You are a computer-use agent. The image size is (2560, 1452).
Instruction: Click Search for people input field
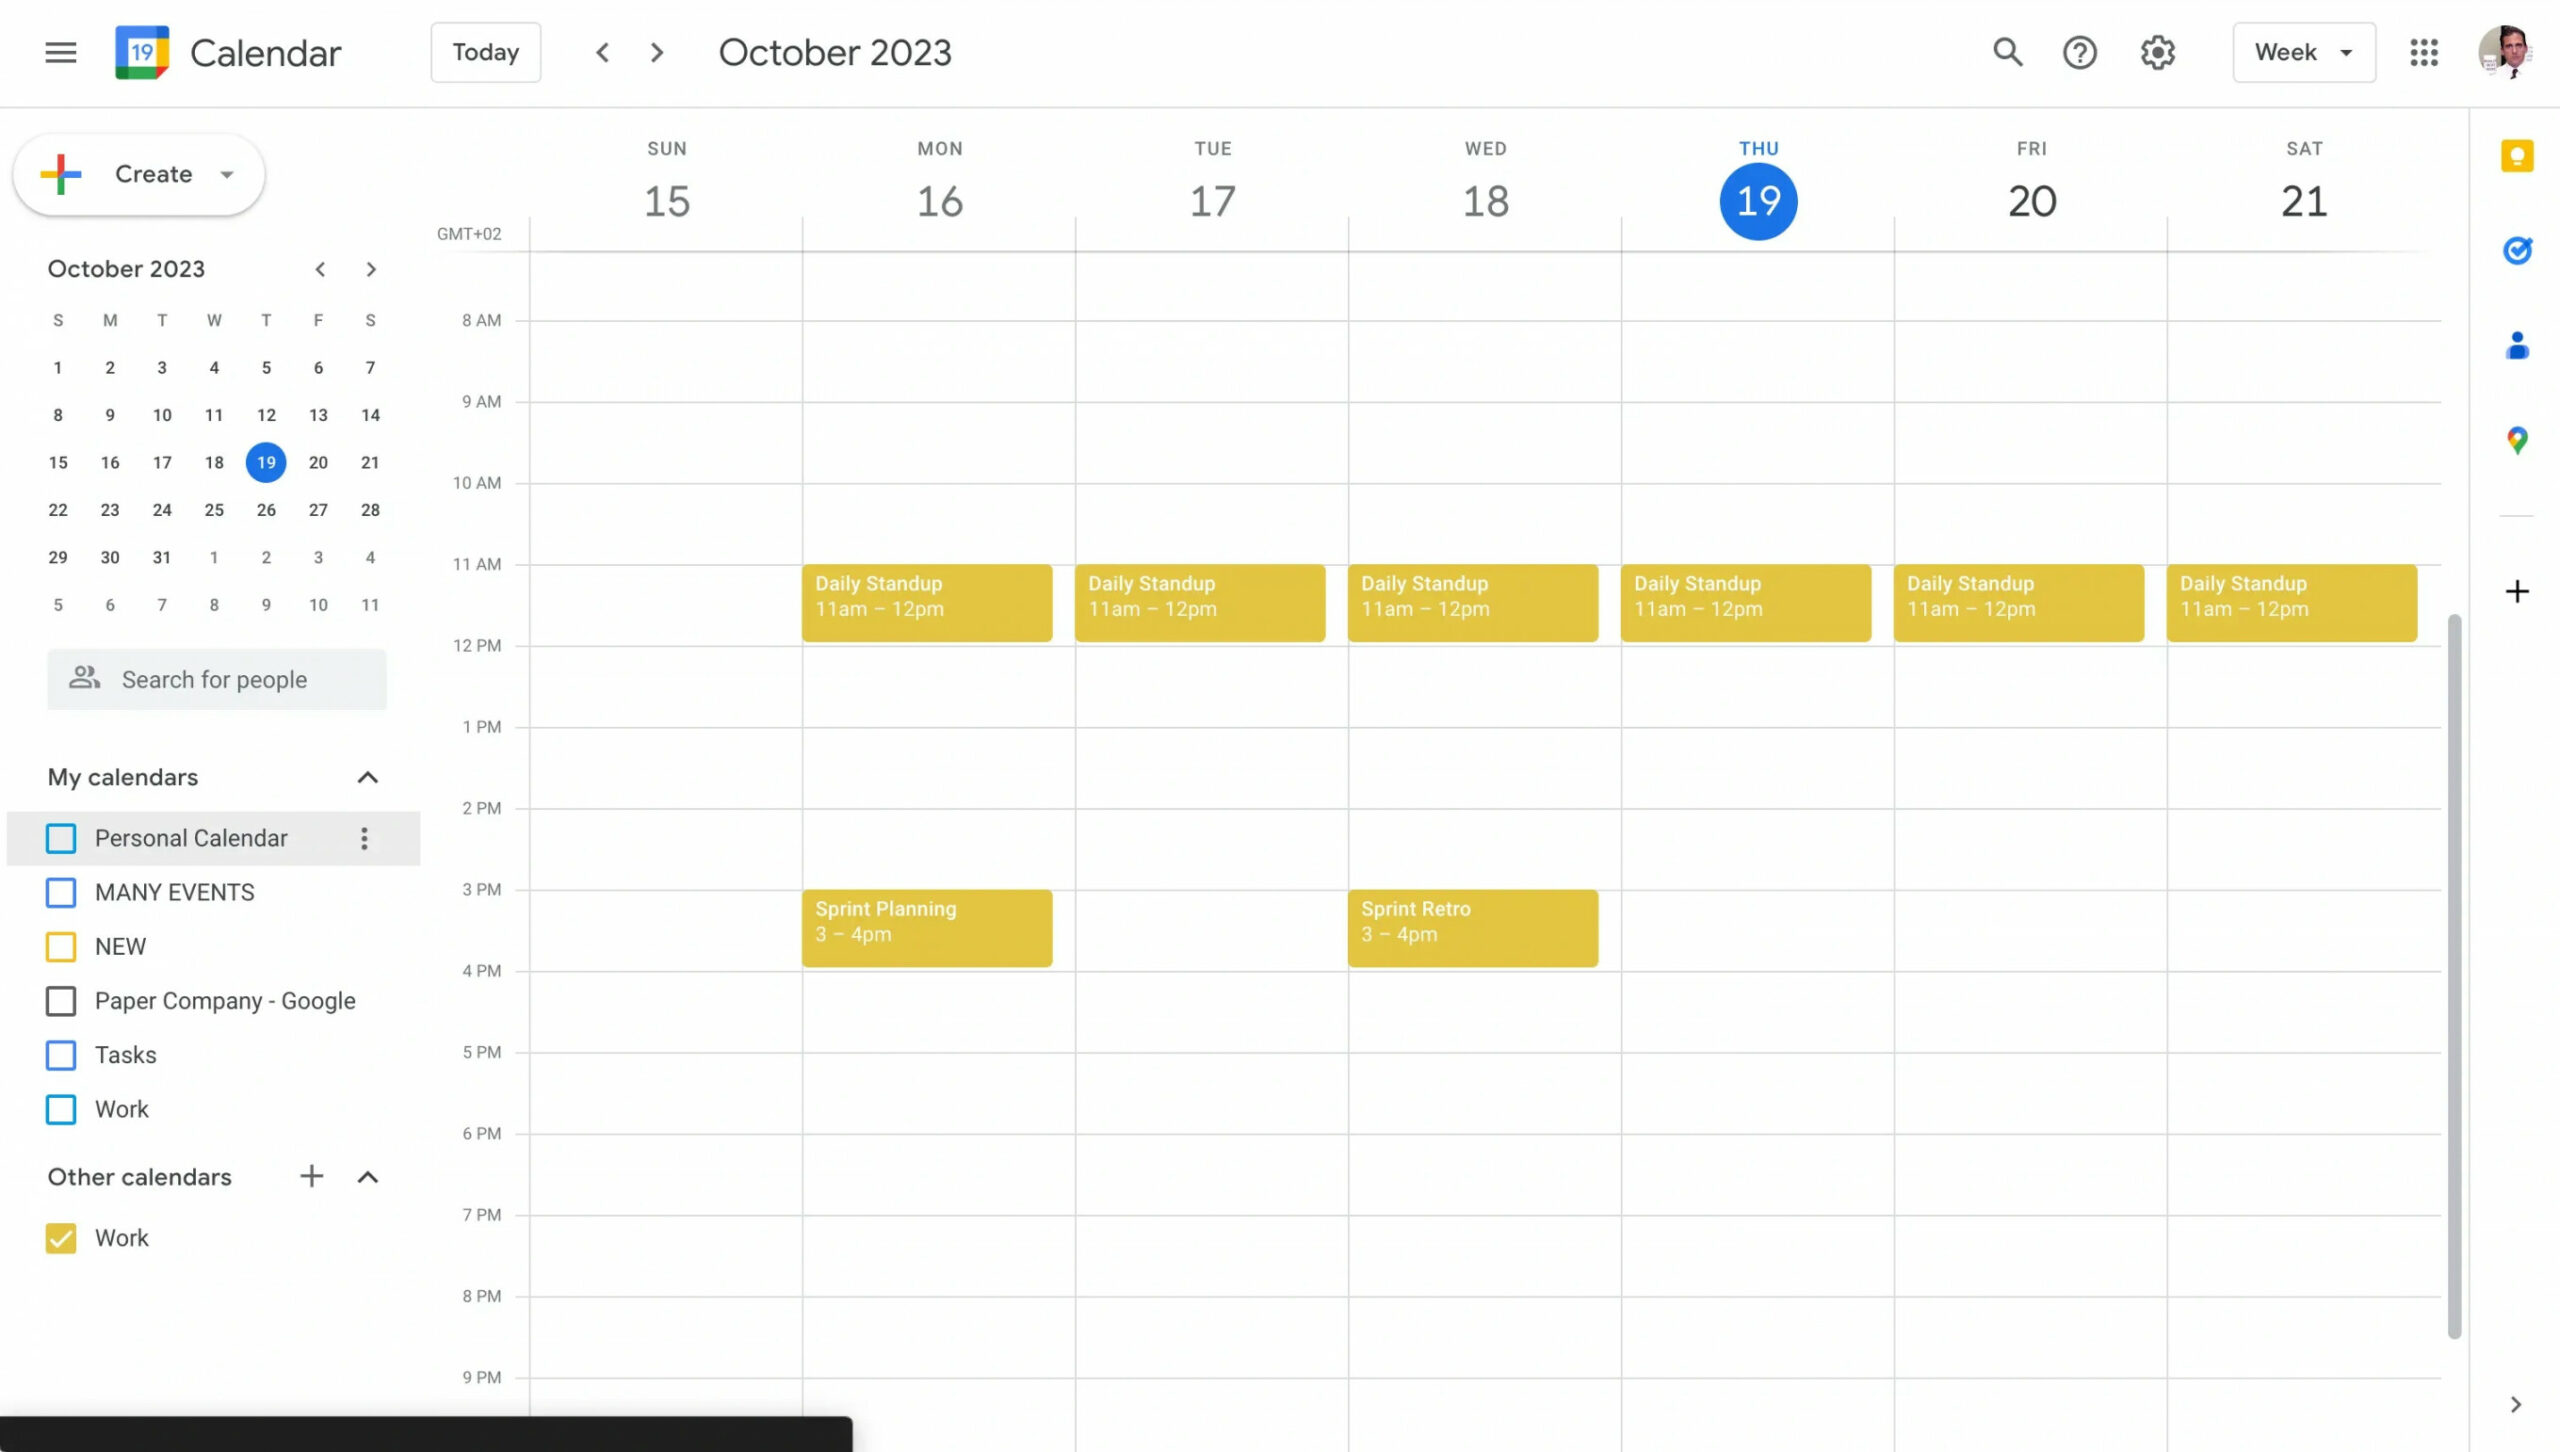[216, 679]
